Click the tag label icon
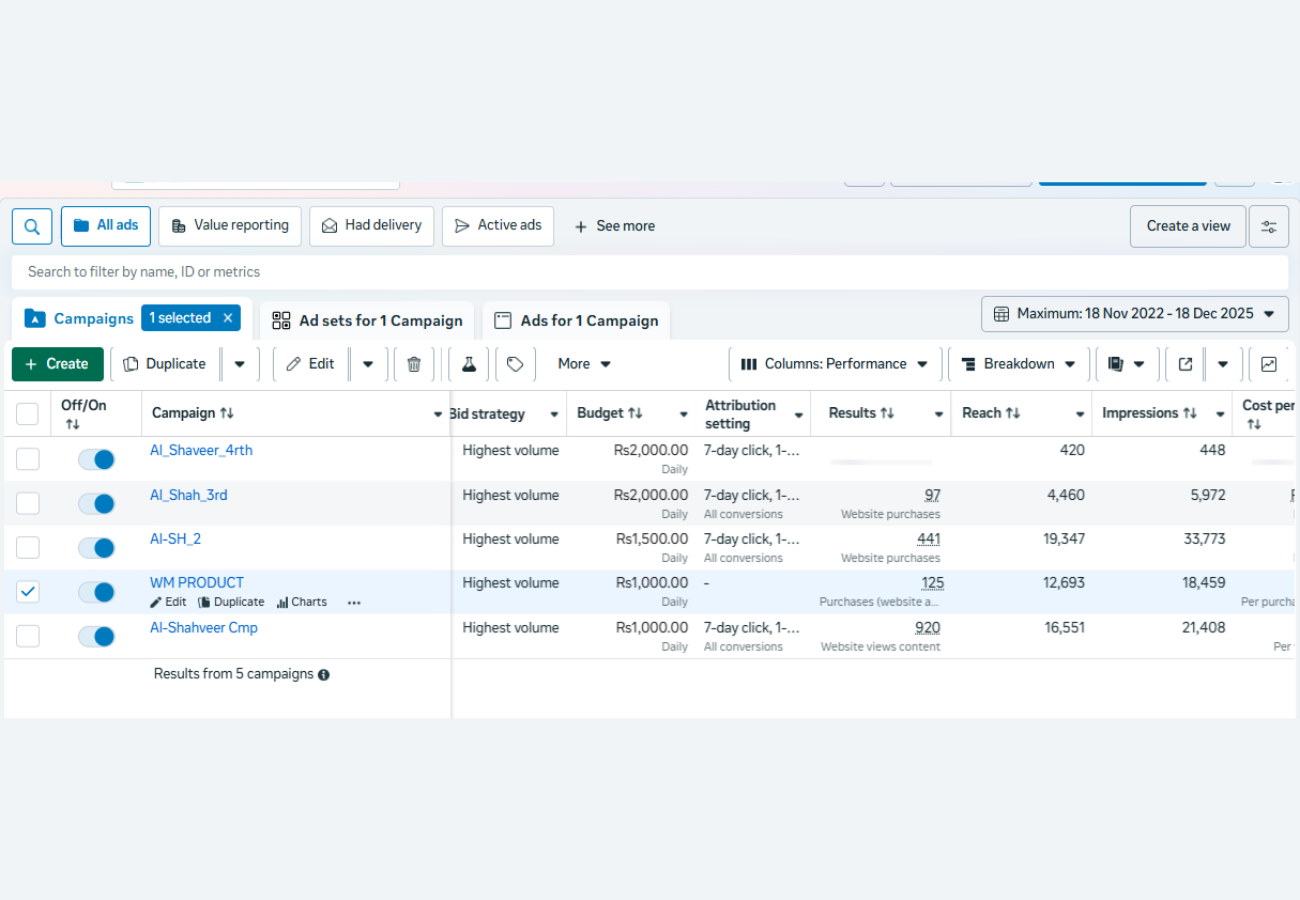The image size is (1300, 900). [515, 364]
